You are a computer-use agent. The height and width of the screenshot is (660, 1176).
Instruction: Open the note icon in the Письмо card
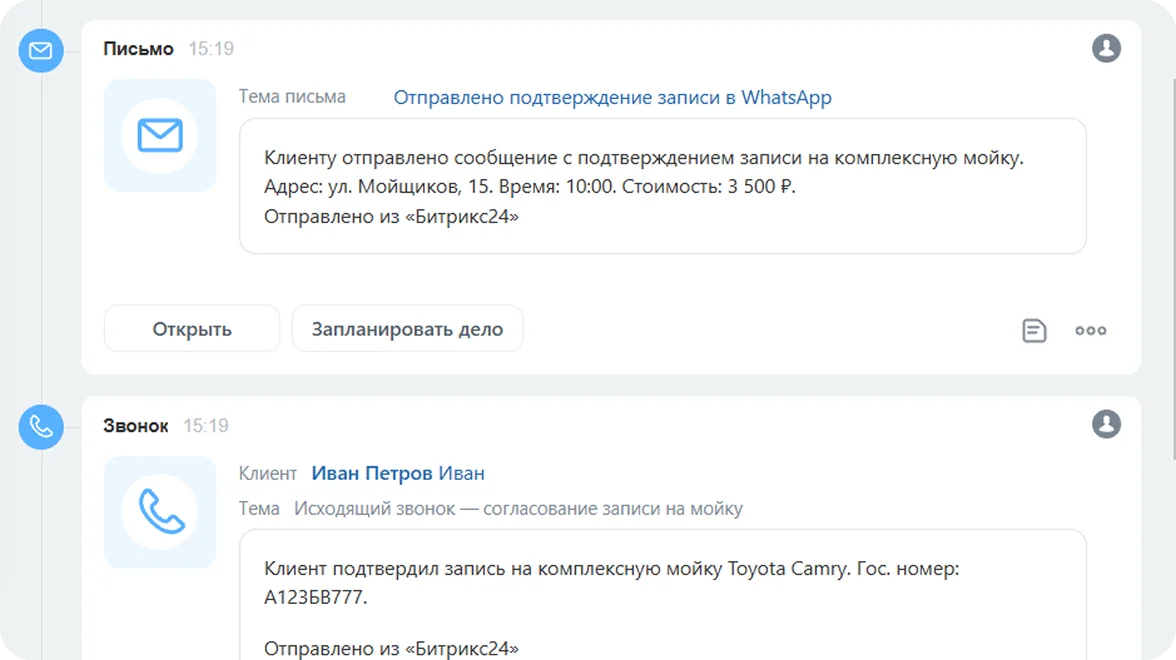pyautogui.click(x=1034, y=330)
